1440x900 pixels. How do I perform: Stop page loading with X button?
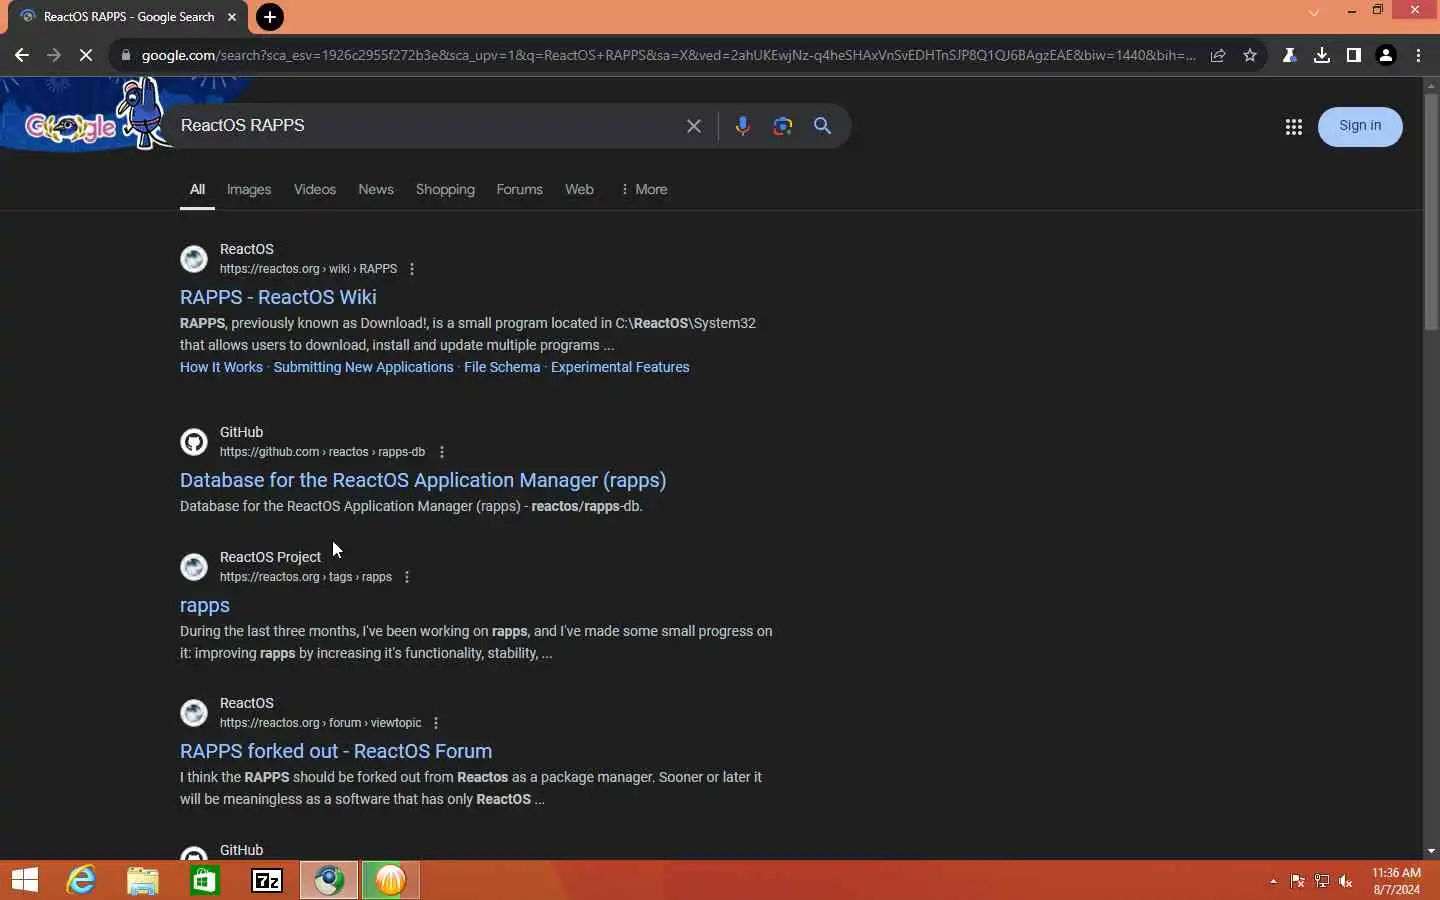pos(86,56)
